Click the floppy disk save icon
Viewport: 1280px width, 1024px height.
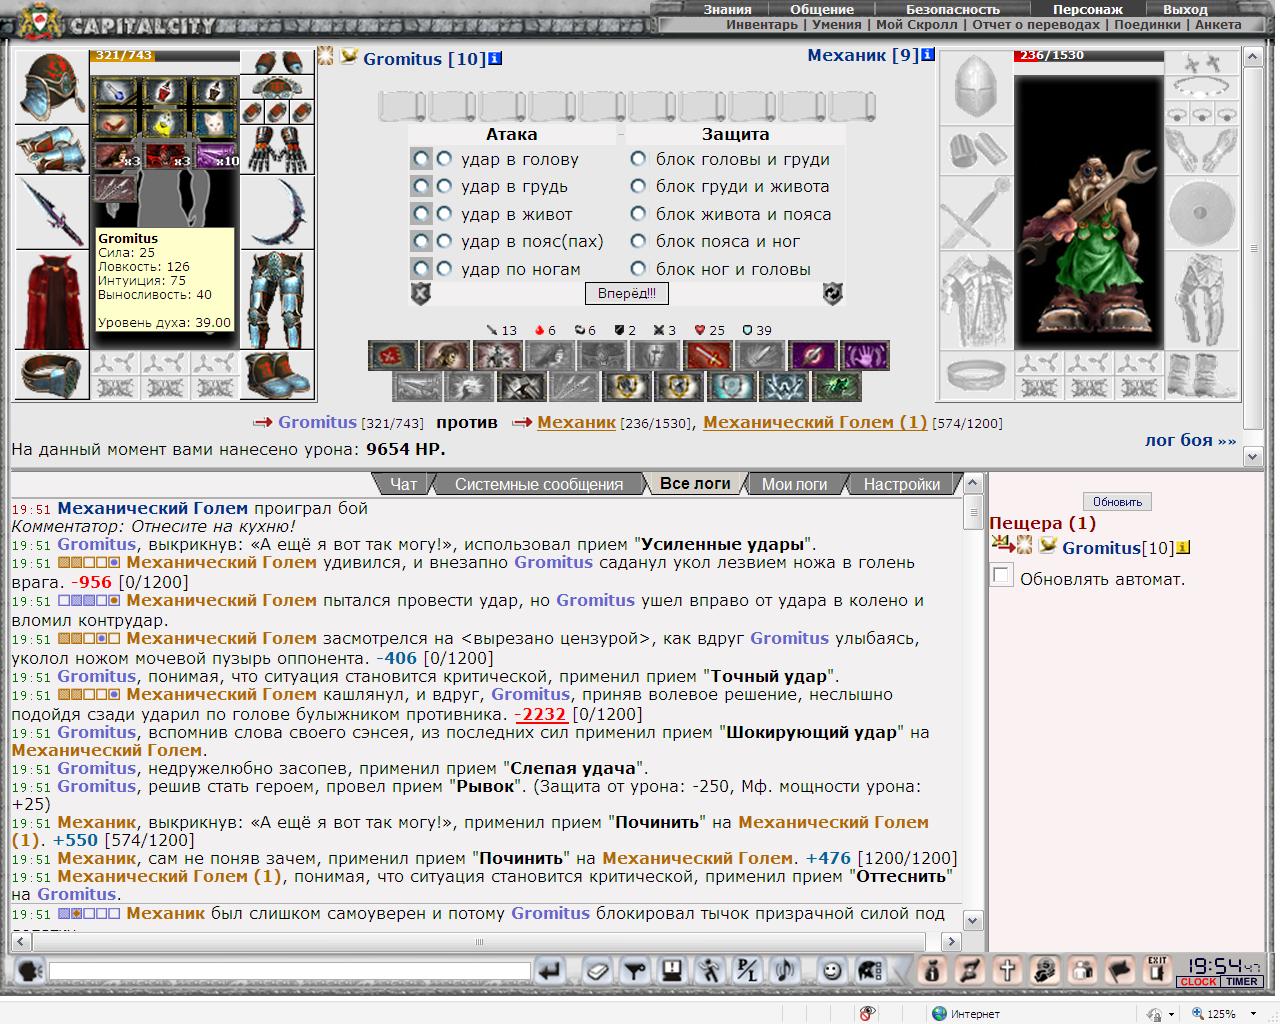(672, 970)
